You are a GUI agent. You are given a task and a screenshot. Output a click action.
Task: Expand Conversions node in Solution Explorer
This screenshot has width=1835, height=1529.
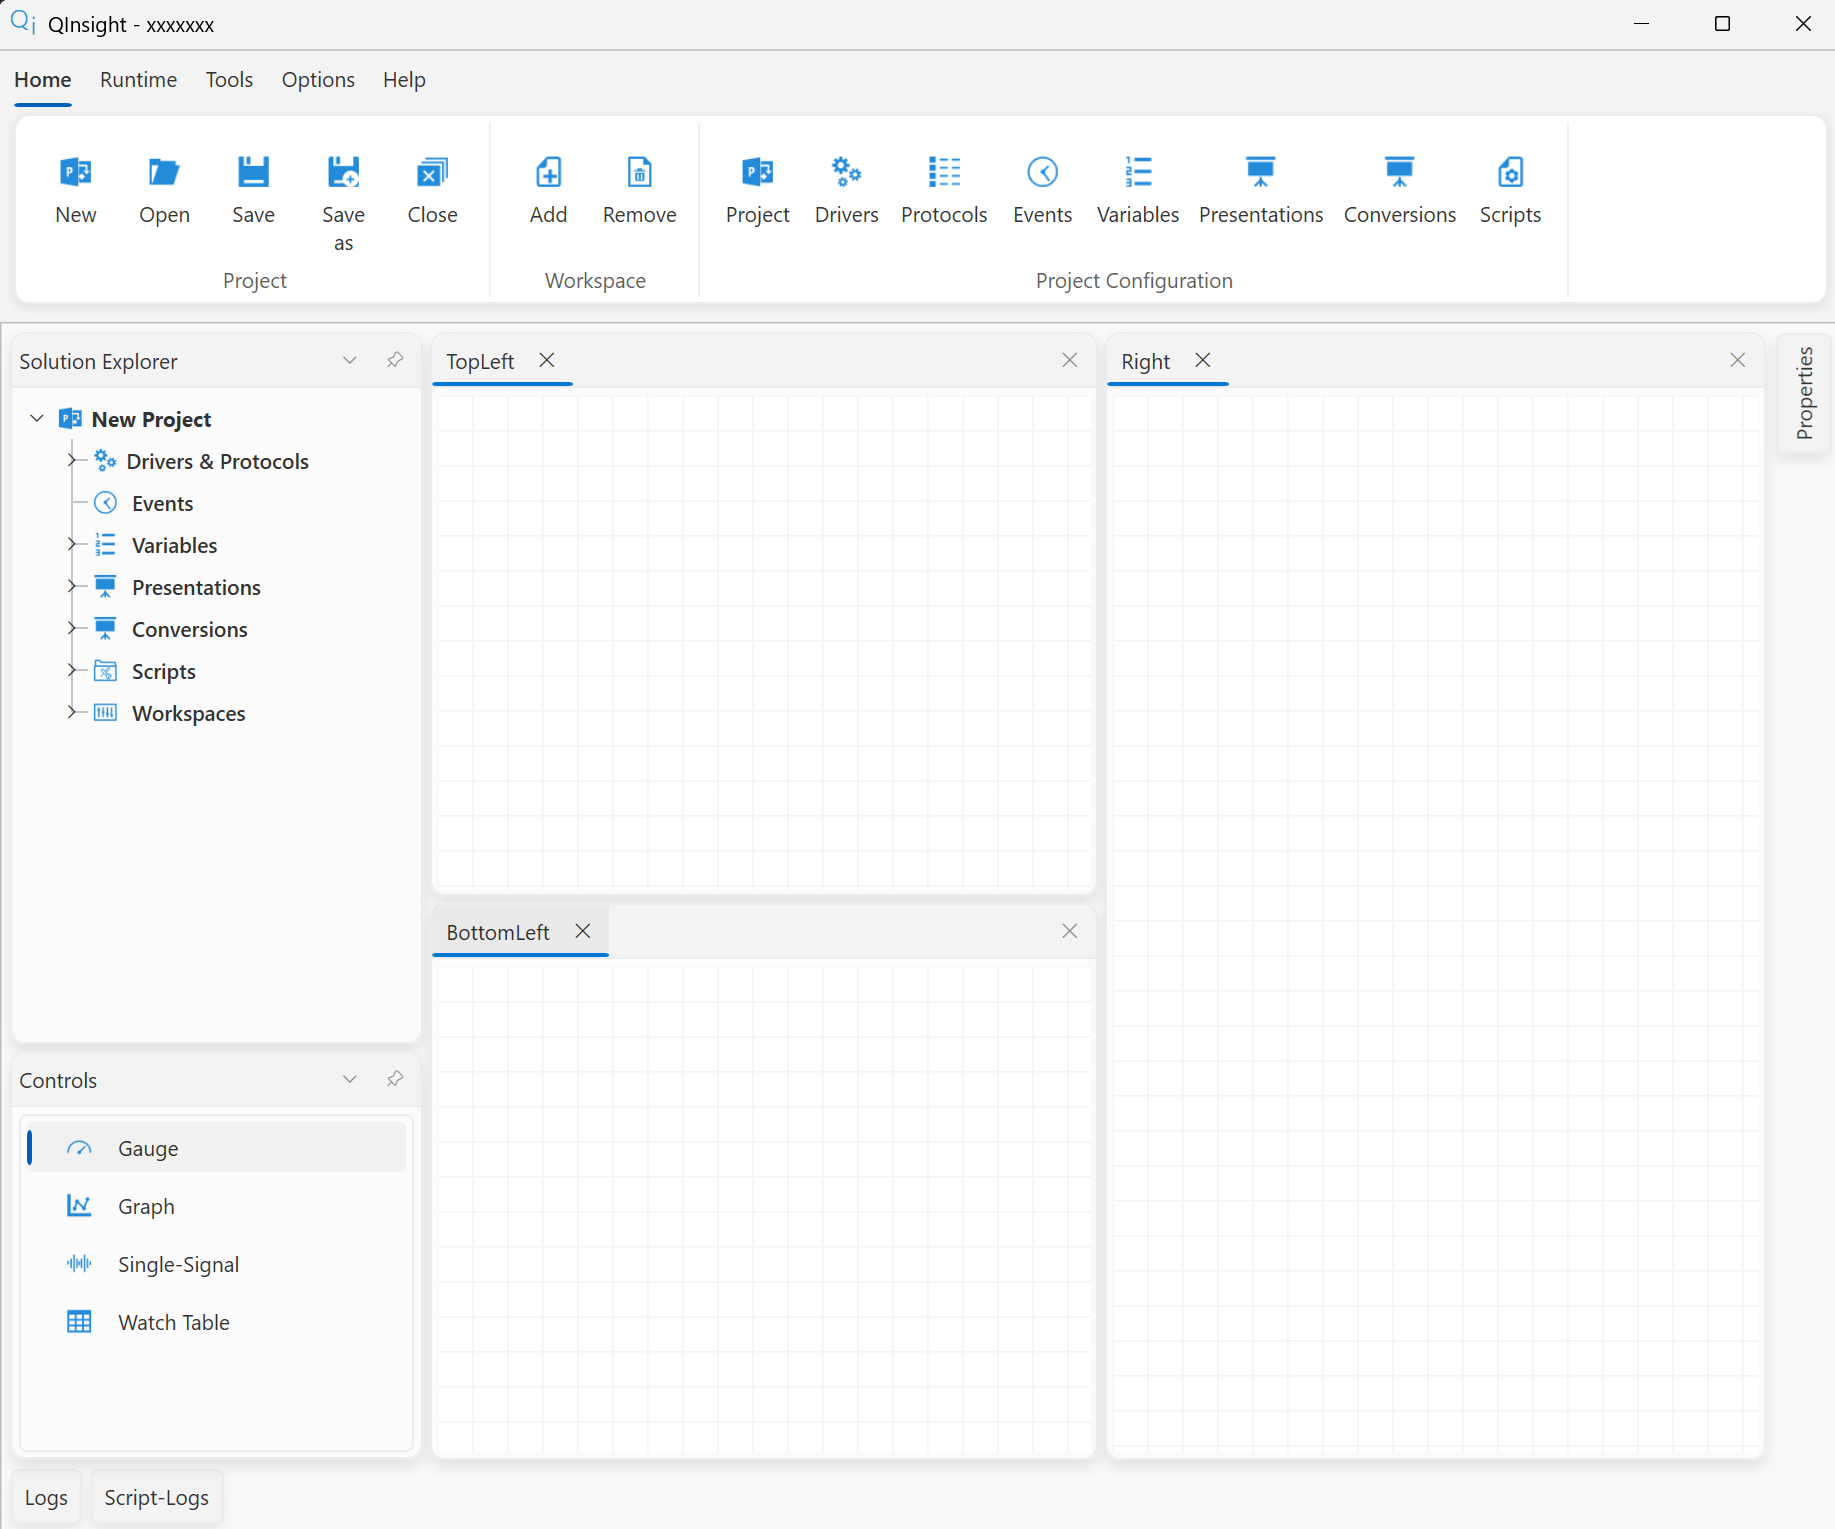(x=71, y=628)
